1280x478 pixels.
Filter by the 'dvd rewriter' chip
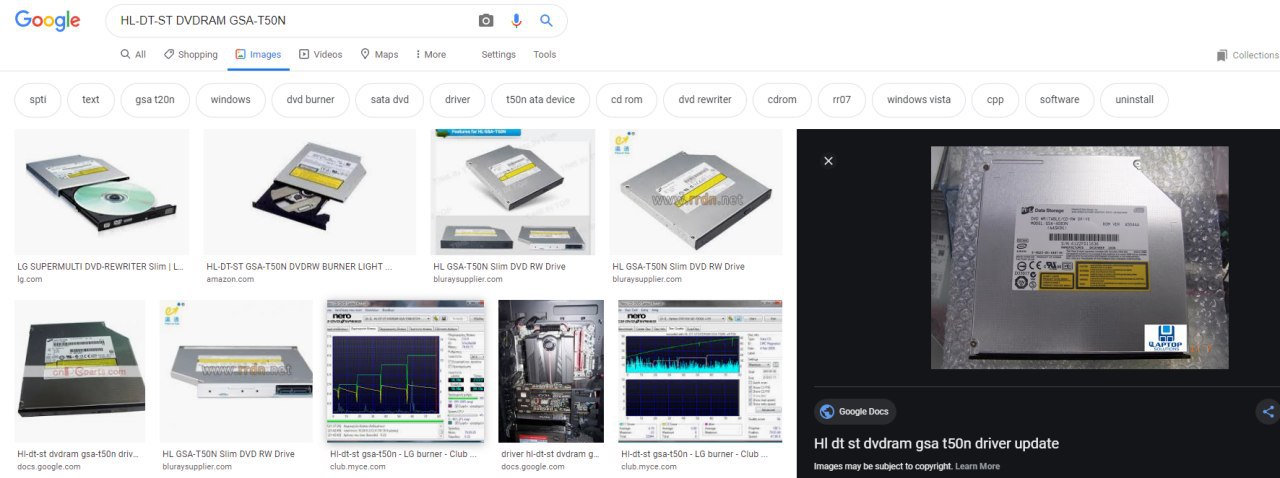point(705,100)
